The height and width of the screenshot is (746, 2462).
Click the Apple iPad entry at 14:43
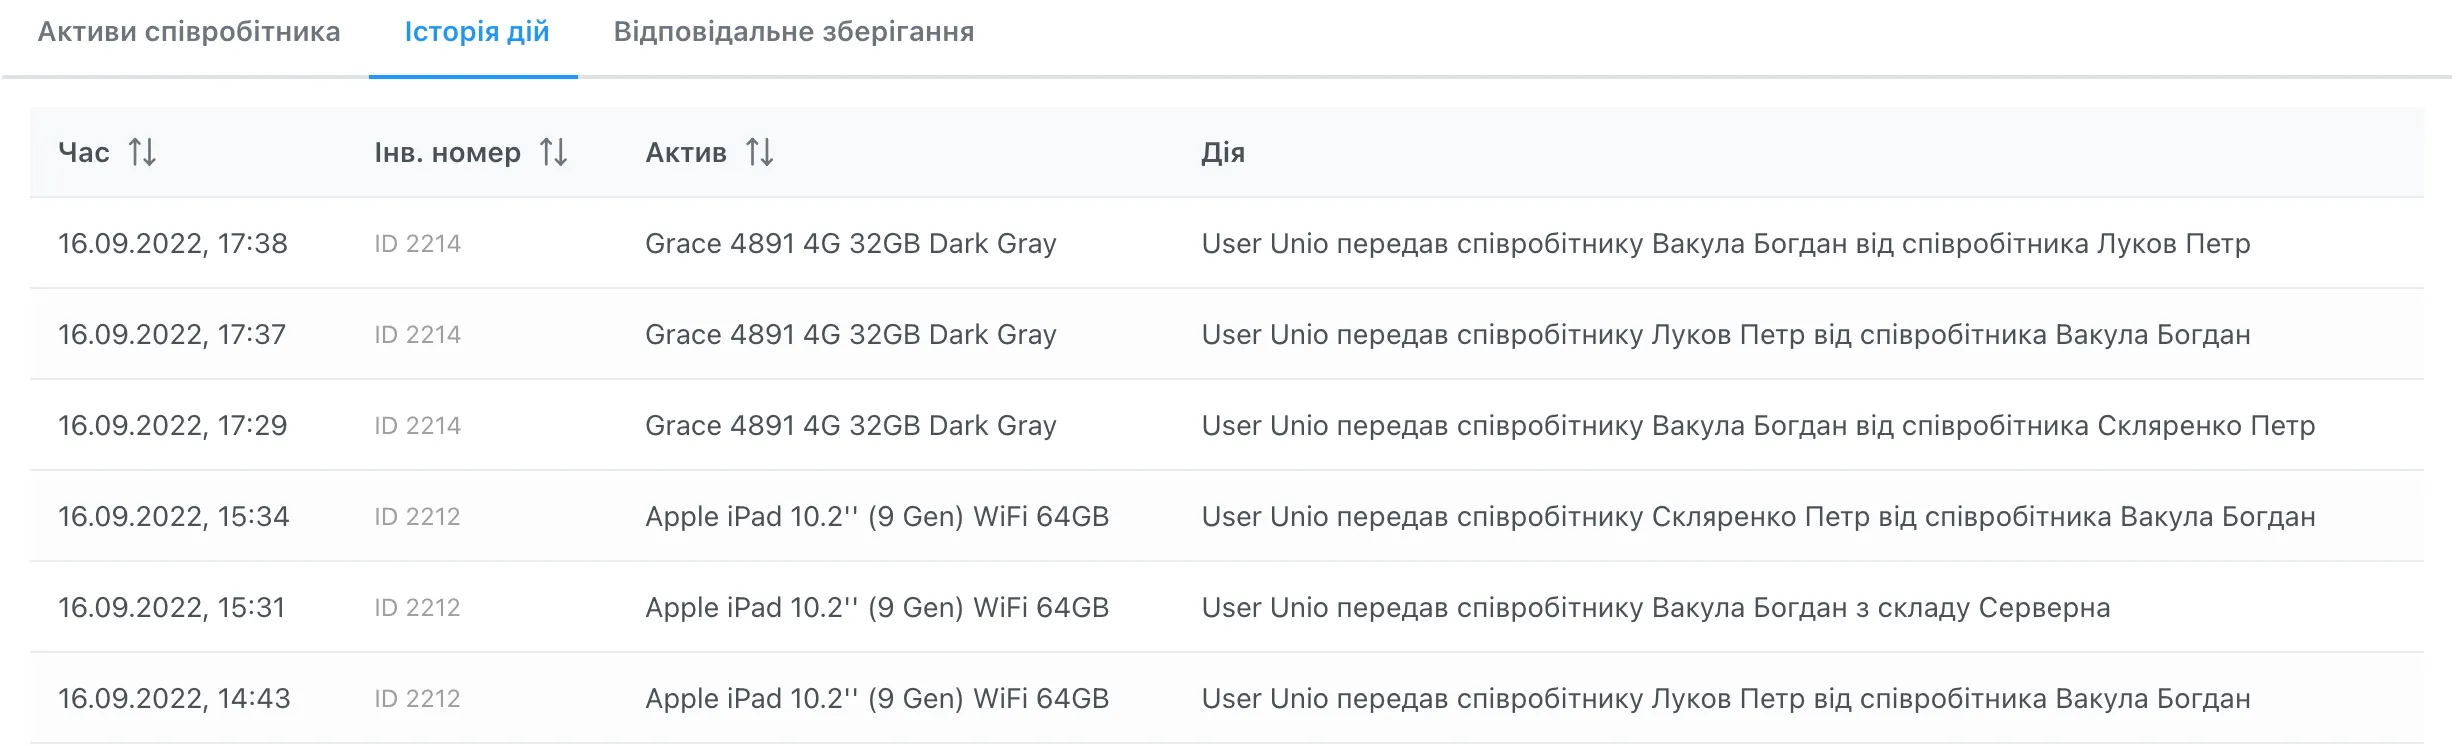tap(876, 699)
